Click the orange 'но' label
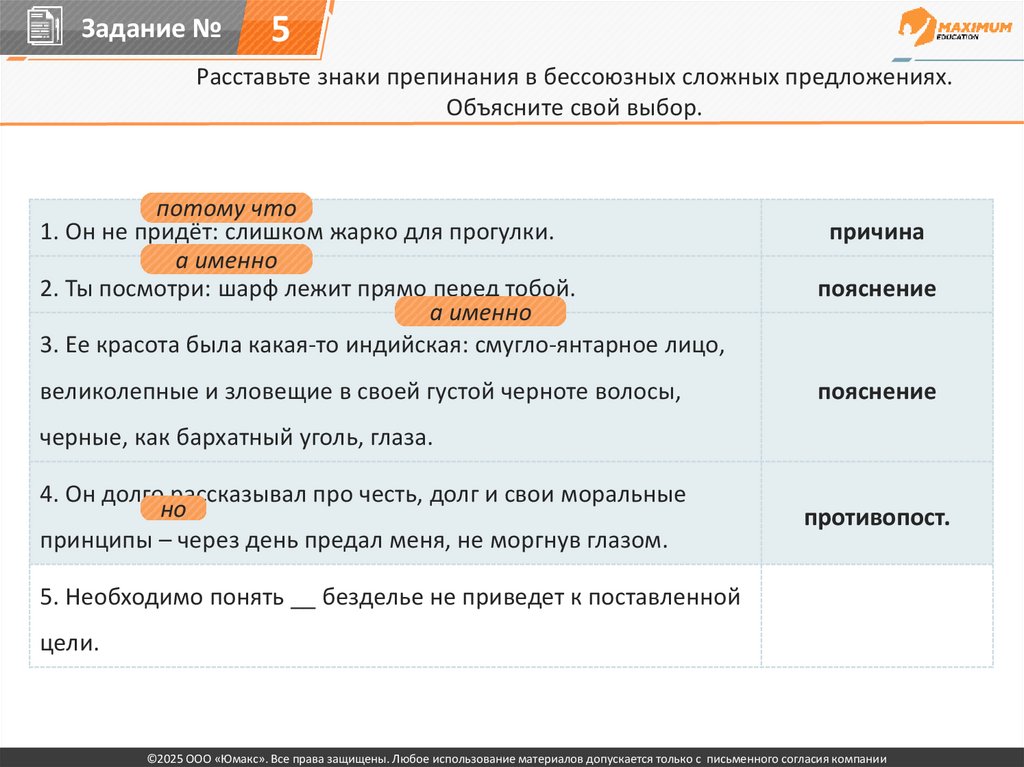This screenshot has width=1024, height=767. (174, 509)
